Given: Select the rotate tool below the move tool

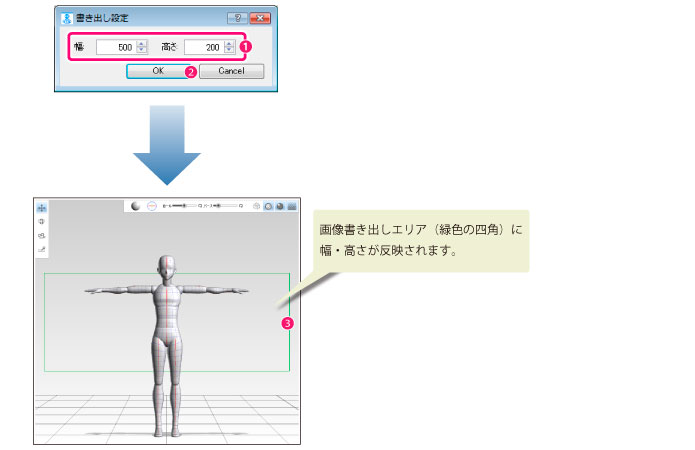Looking at the screenshot, I should pyautogui.click(x=42, y=222).
